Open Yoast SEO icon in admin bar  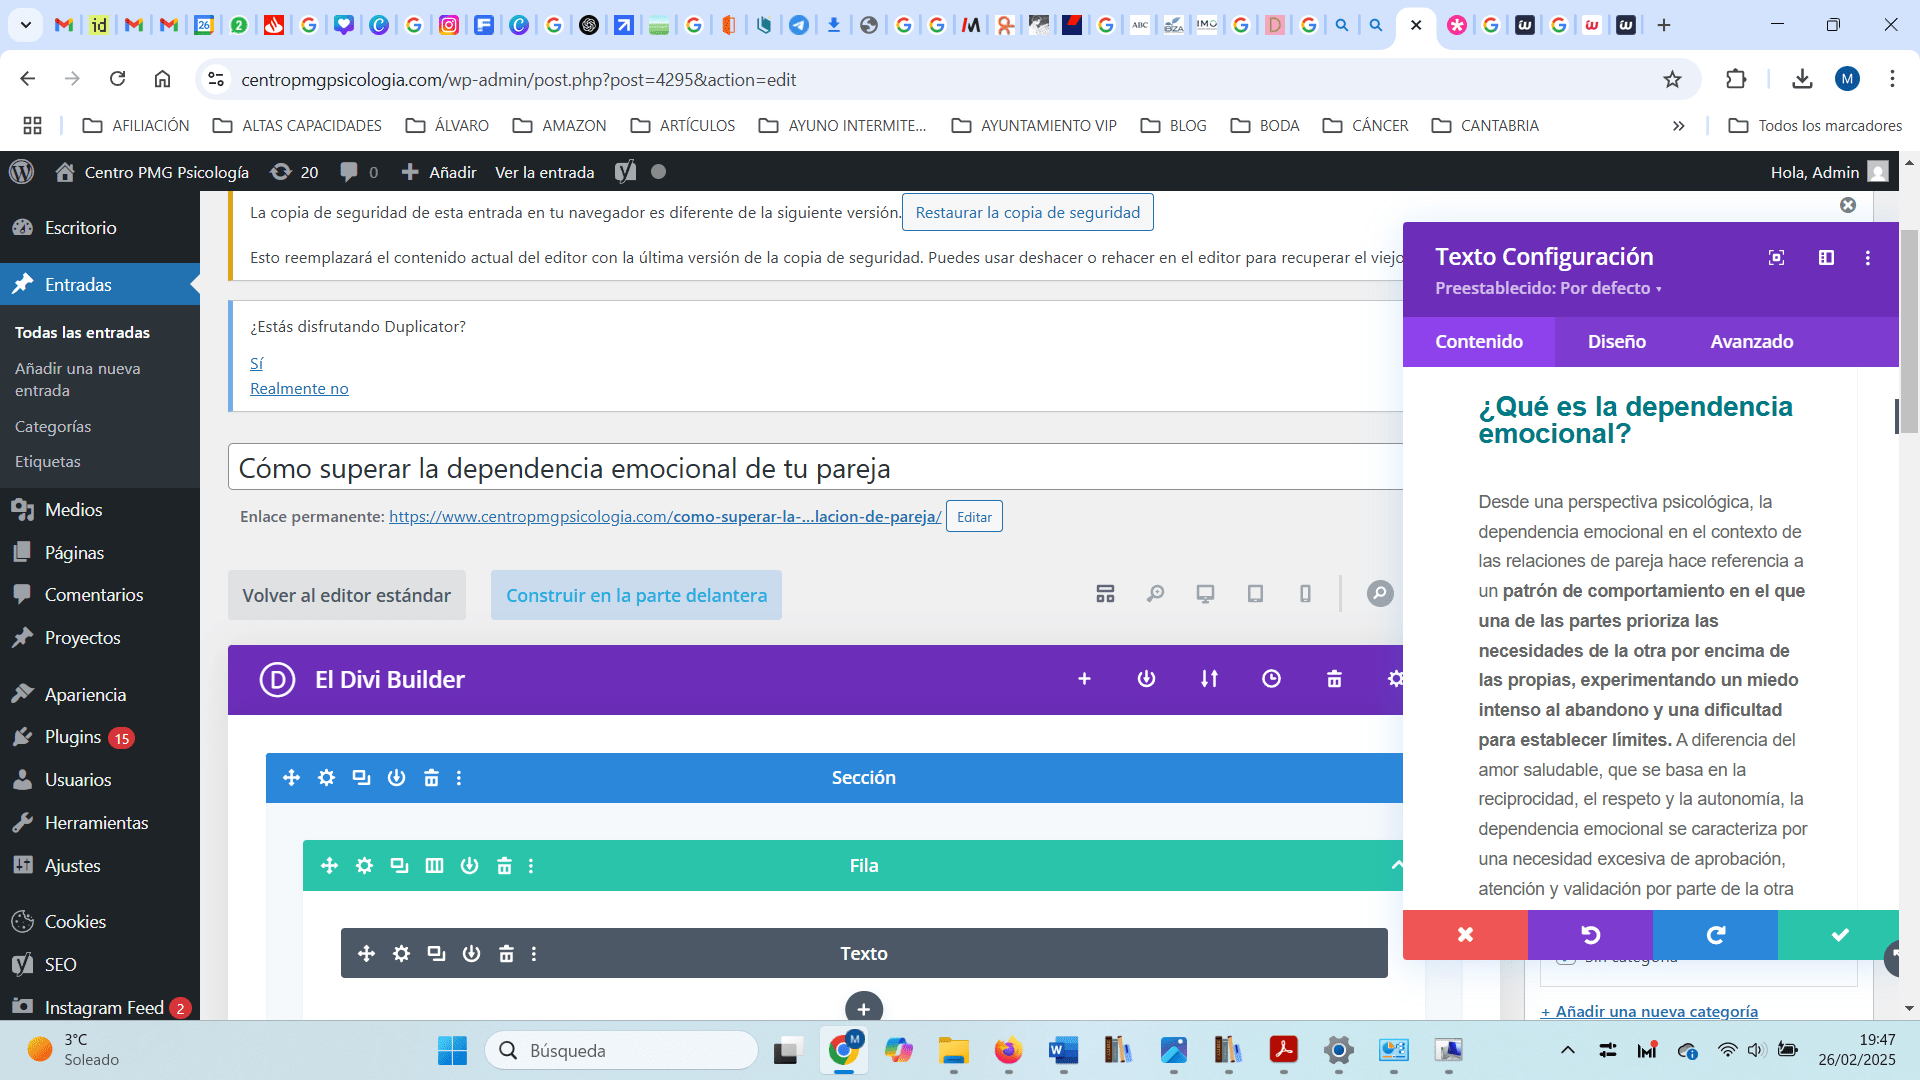625,172
